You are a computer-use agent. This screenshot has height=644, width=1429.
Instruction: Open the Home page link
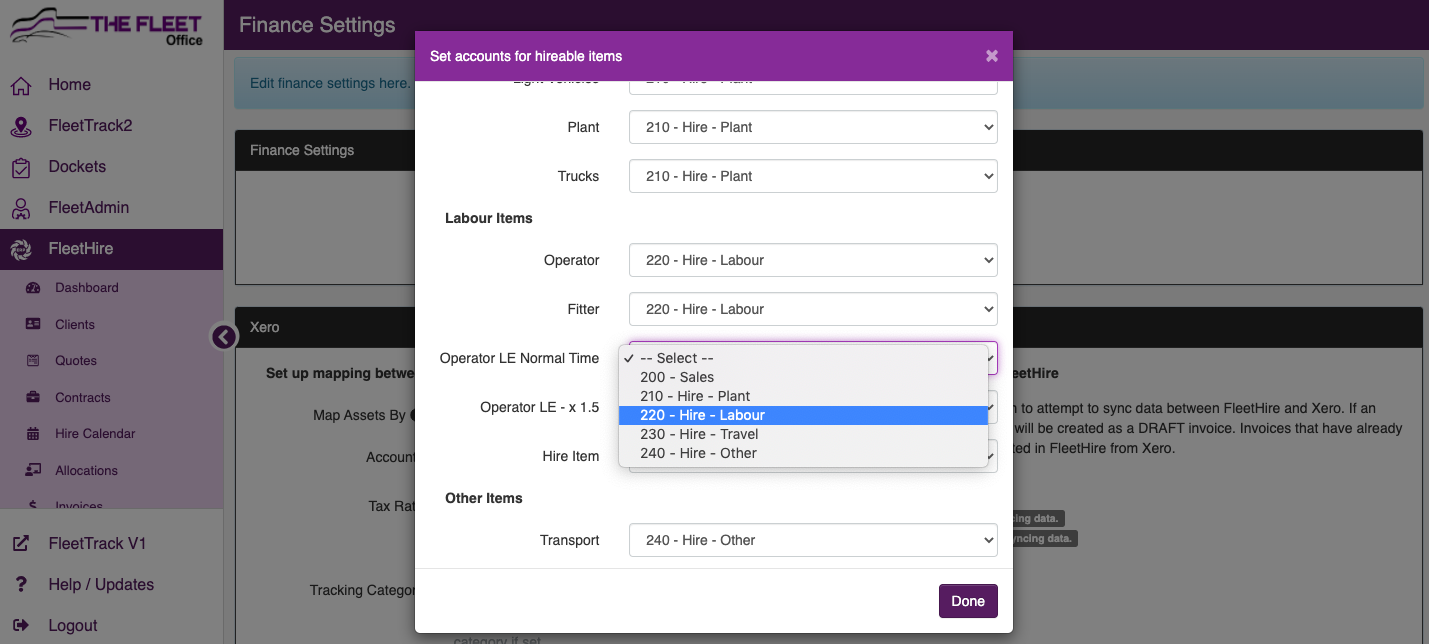pyautogui.click(x=69, y=85)
